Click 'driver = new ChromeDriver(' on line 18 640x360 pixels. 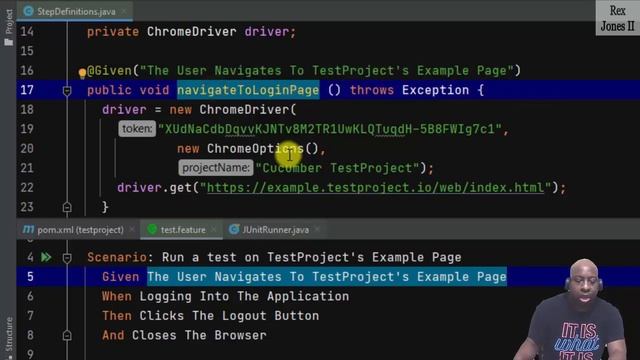pyautogui.click(x=199, y=110)
